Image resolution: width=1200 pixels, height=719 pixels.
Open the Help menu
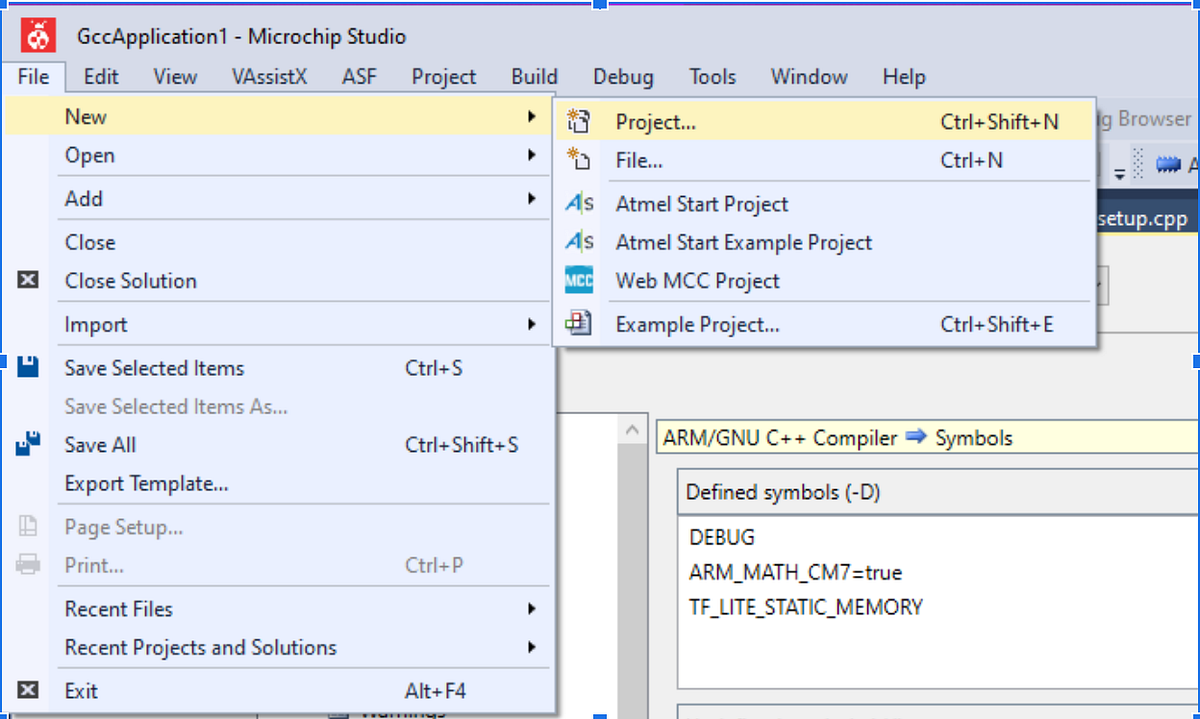pyautogui.click(x=904, y=77)
